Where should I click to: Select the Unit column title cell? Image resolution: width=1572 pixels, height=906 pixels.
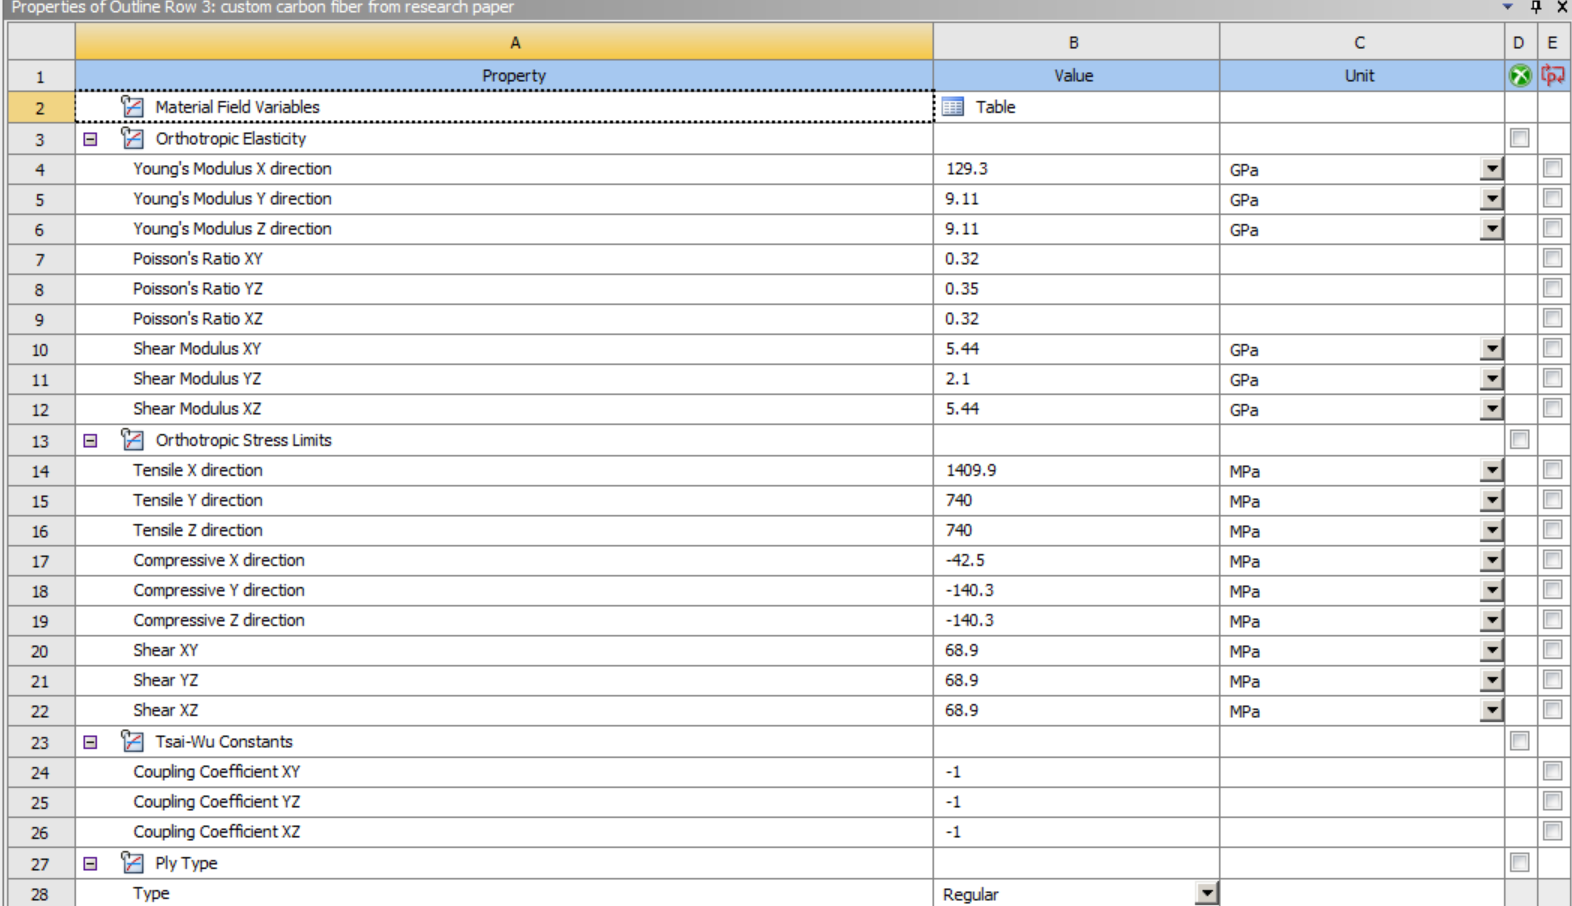click(1362, 76)
